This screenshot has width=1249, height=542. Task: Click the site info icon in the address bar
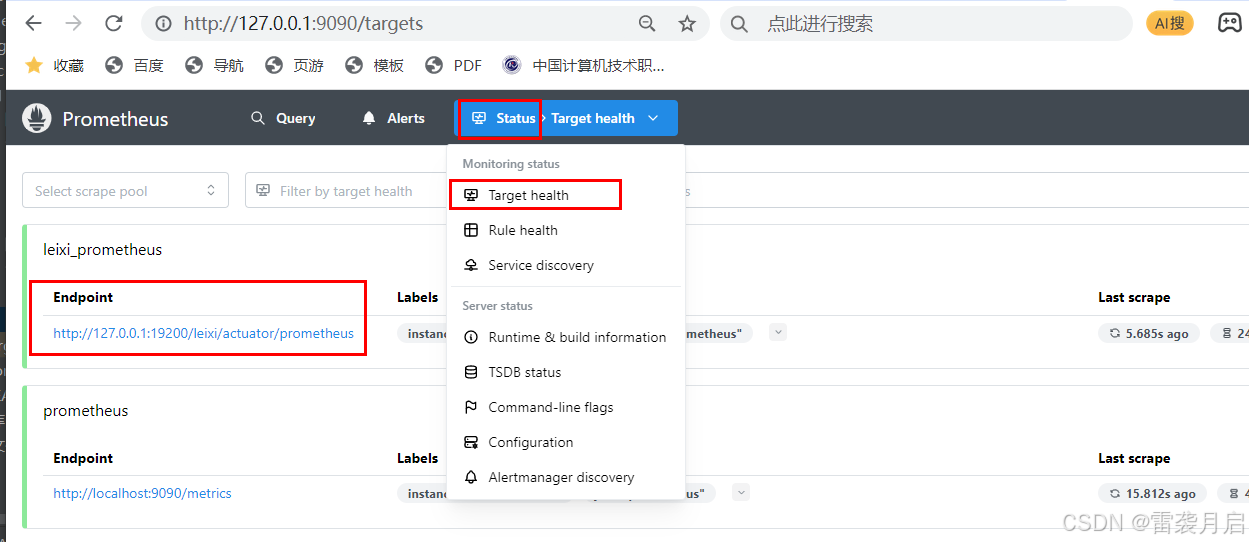coord(162,24)
